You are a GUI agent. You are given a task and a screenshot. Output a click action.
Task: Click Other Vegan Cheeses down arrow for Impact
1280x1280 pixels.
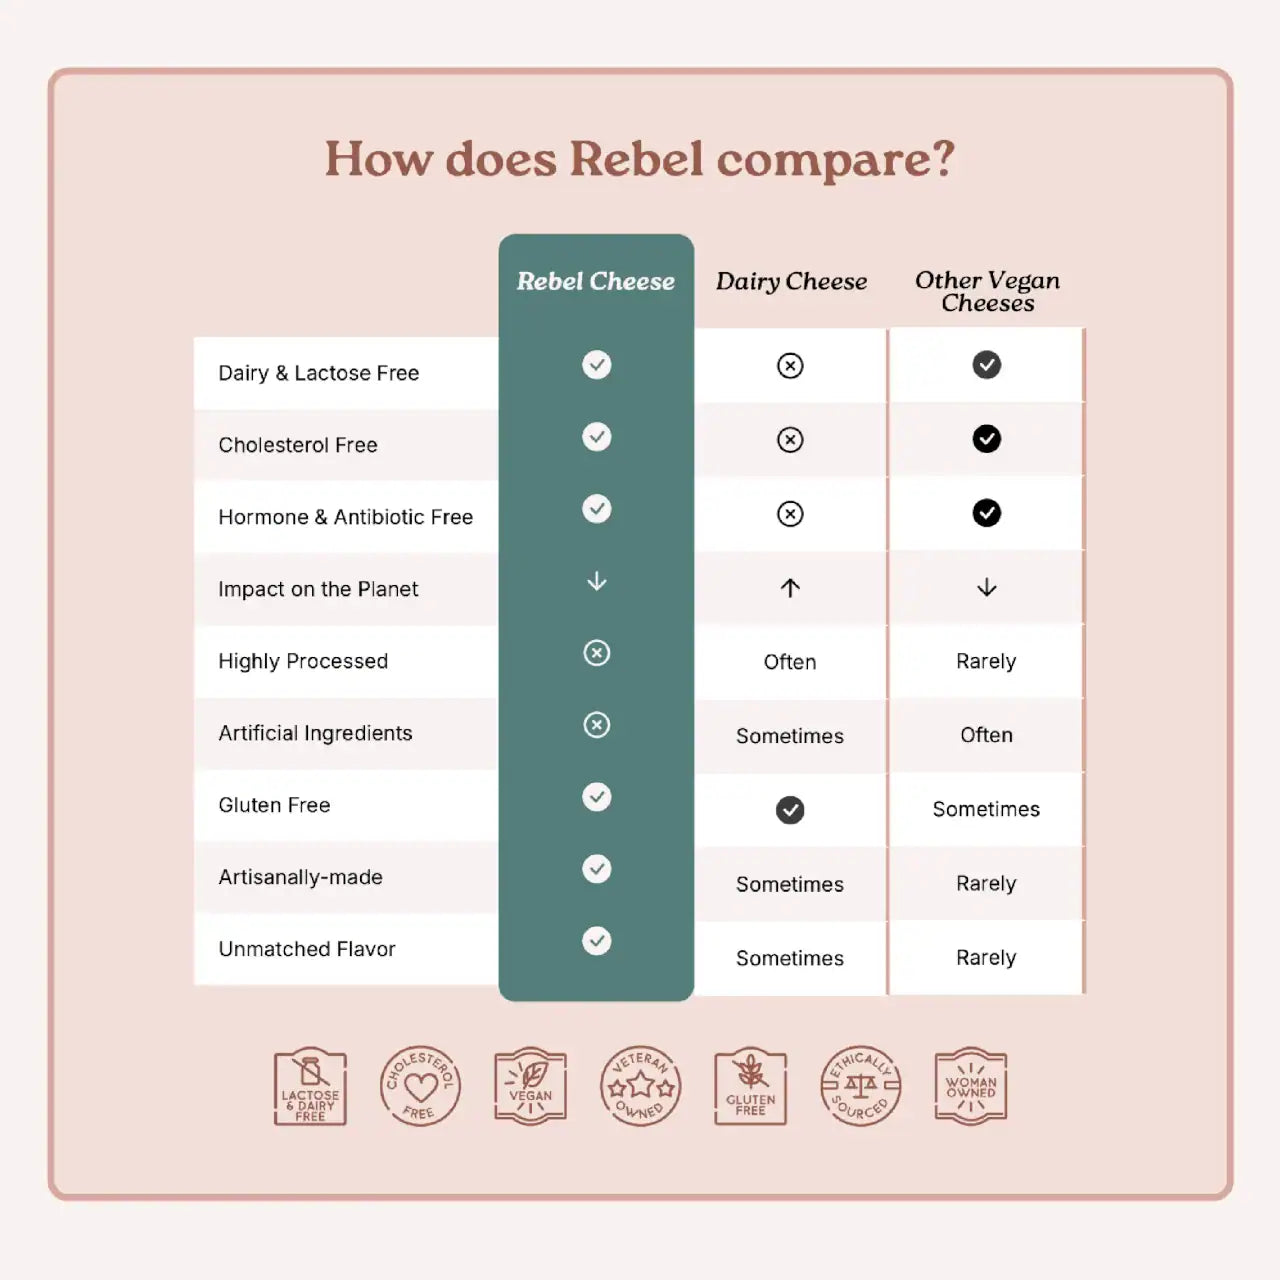click(987, 587)
